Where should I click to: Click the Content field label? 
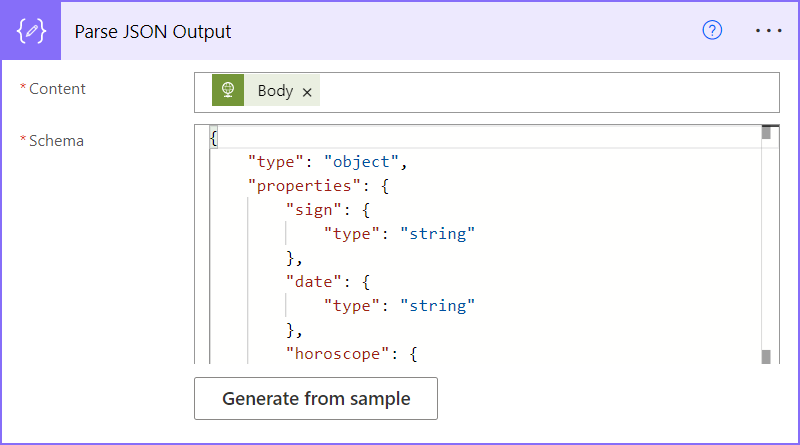(57, 89)
